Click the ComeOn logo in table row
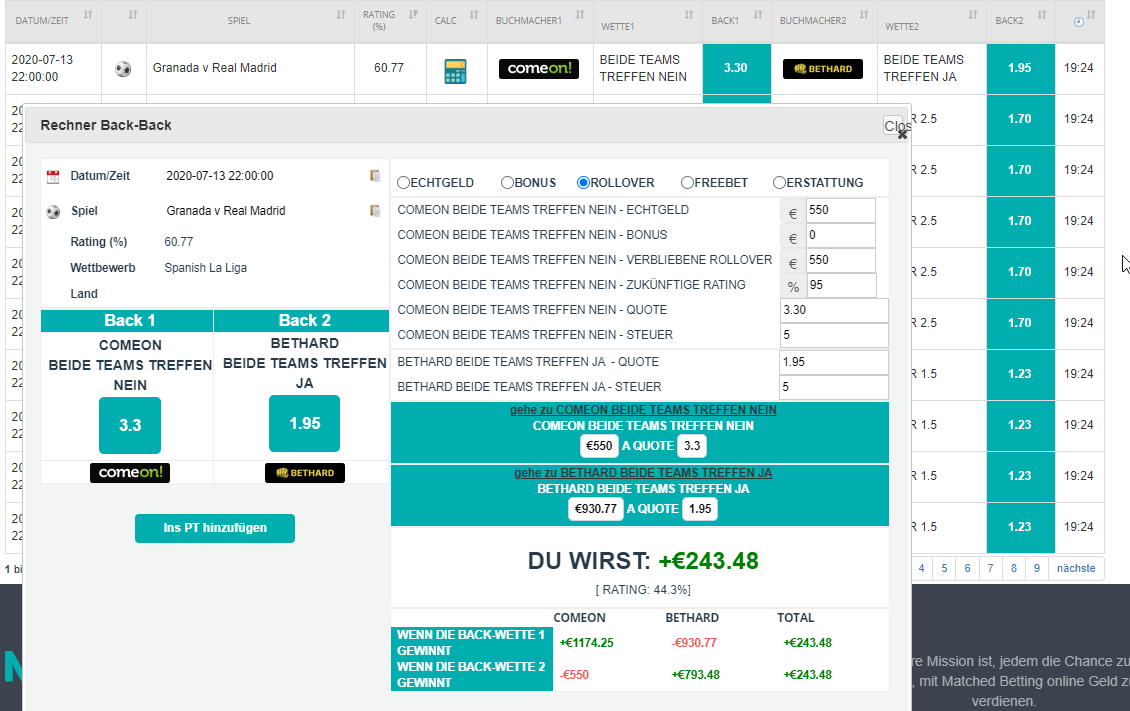The image size is (1130, 711). (539, 69)
